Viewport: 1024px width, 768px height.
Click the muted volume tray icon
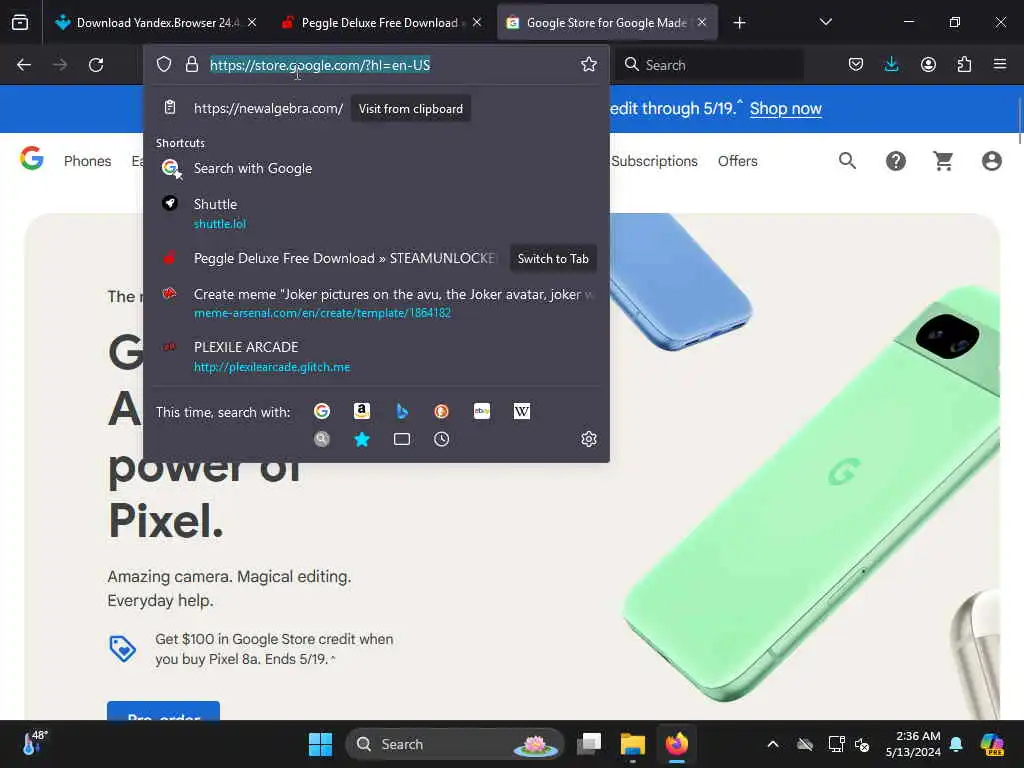(862, 744)
